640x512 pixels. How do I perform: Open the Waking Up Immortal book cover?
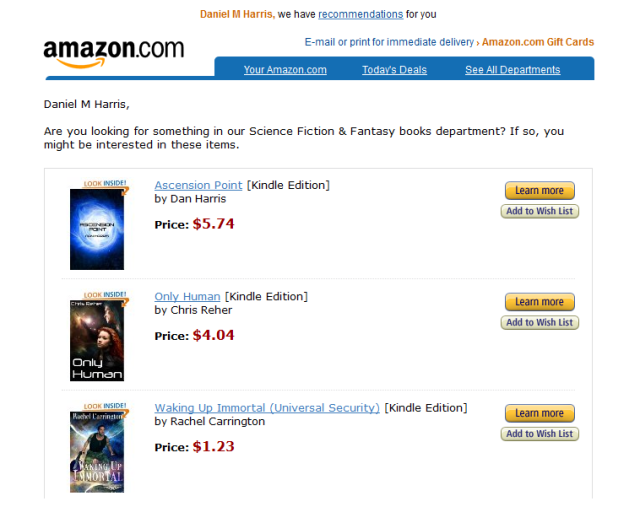(97, 452)
